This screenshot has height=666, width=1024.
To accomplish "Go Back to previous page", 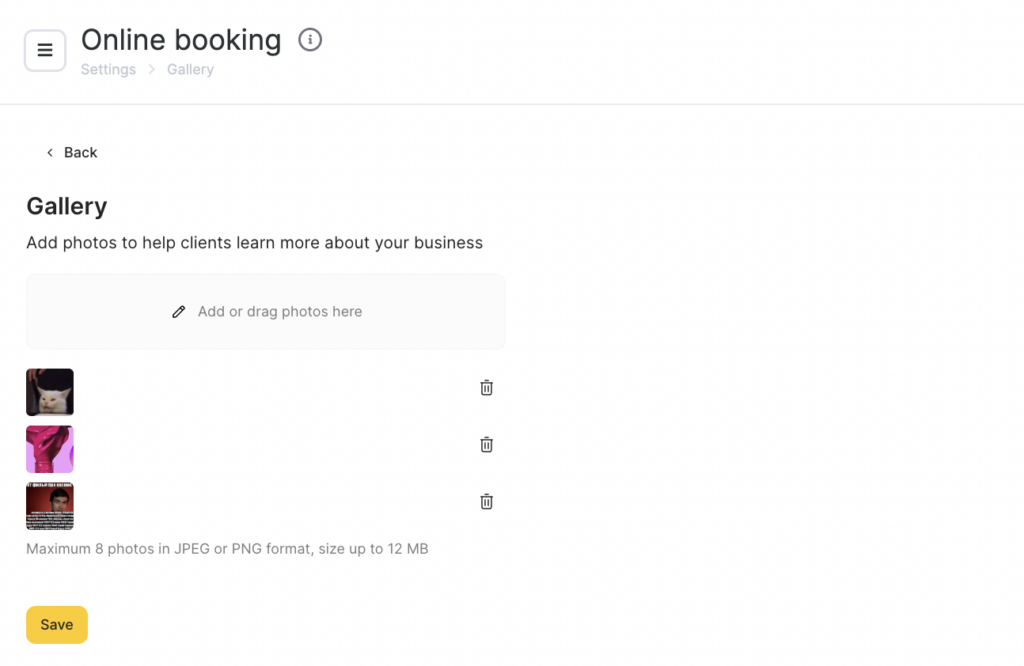I will point(80,153).
